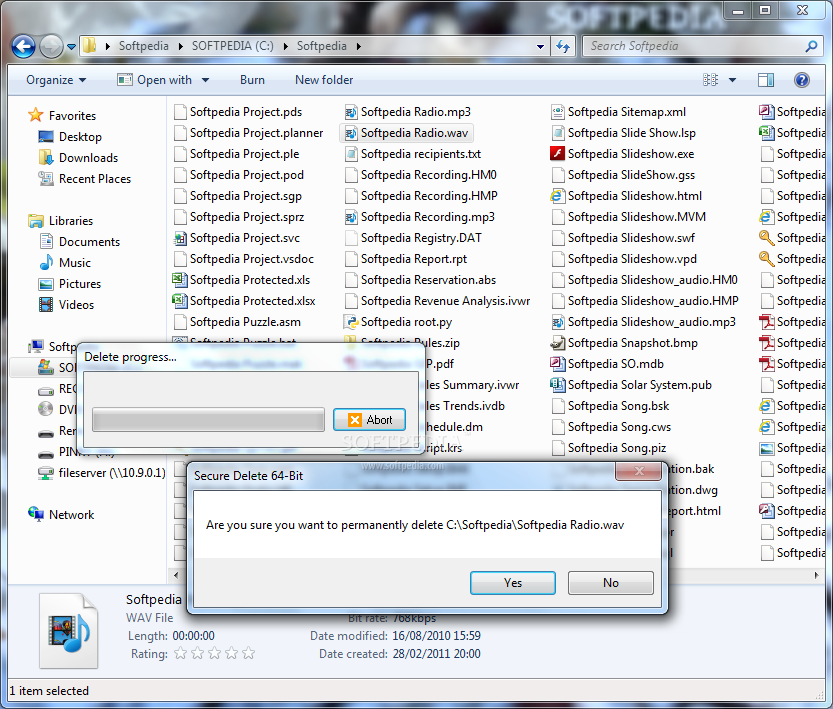The height and width of the screenshot is (709, 833).
Task: Click the Delete progress bar
Action: click(x=208, y=420)
